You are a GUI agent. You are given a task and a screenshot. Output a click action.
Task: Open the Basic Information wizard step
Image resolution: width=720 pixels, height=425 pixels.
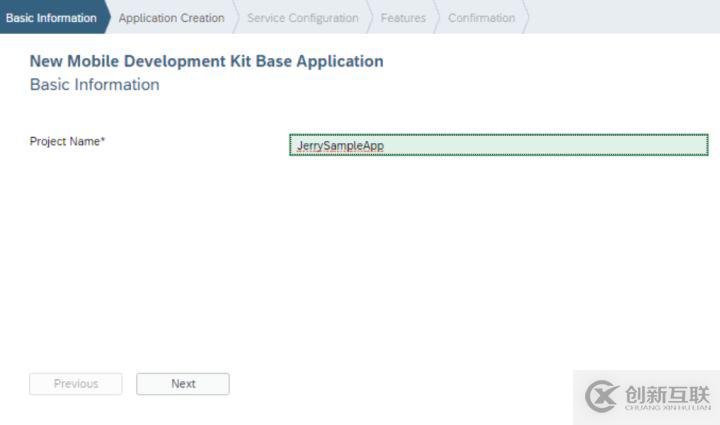[51, 18]
